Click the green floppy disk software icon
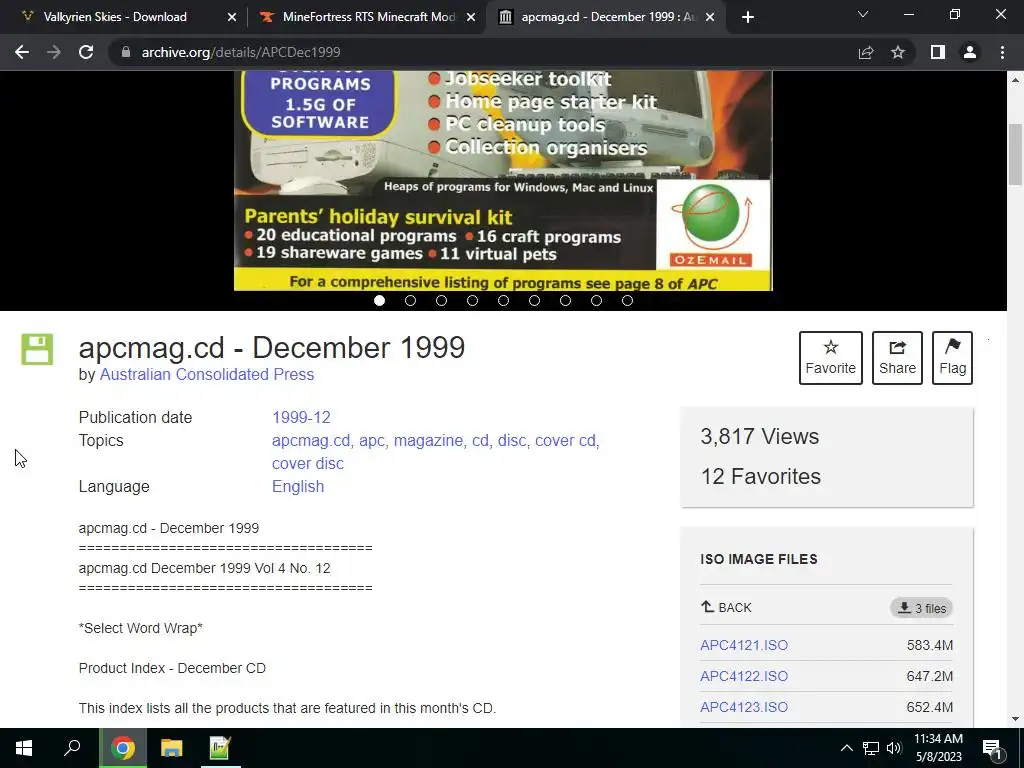The width and height of the screenshot is (1024, 768). tap(37, 349)
